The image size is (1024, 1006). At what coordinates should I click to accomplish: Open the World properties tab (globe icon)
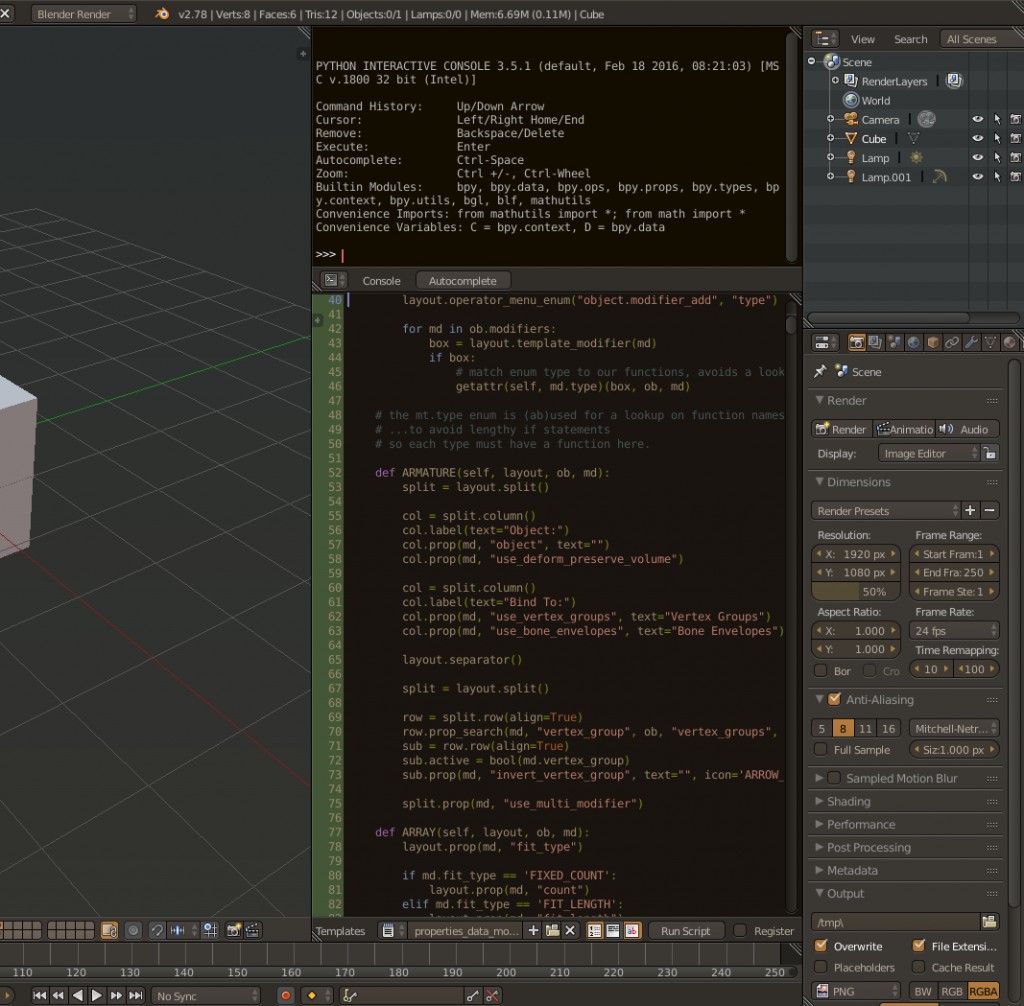coord(913,342)
